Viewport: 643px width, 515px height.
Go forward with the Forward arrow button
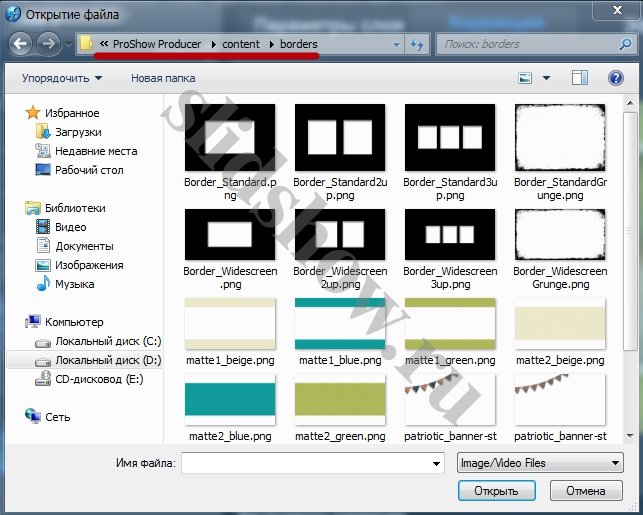click(48, 43)
